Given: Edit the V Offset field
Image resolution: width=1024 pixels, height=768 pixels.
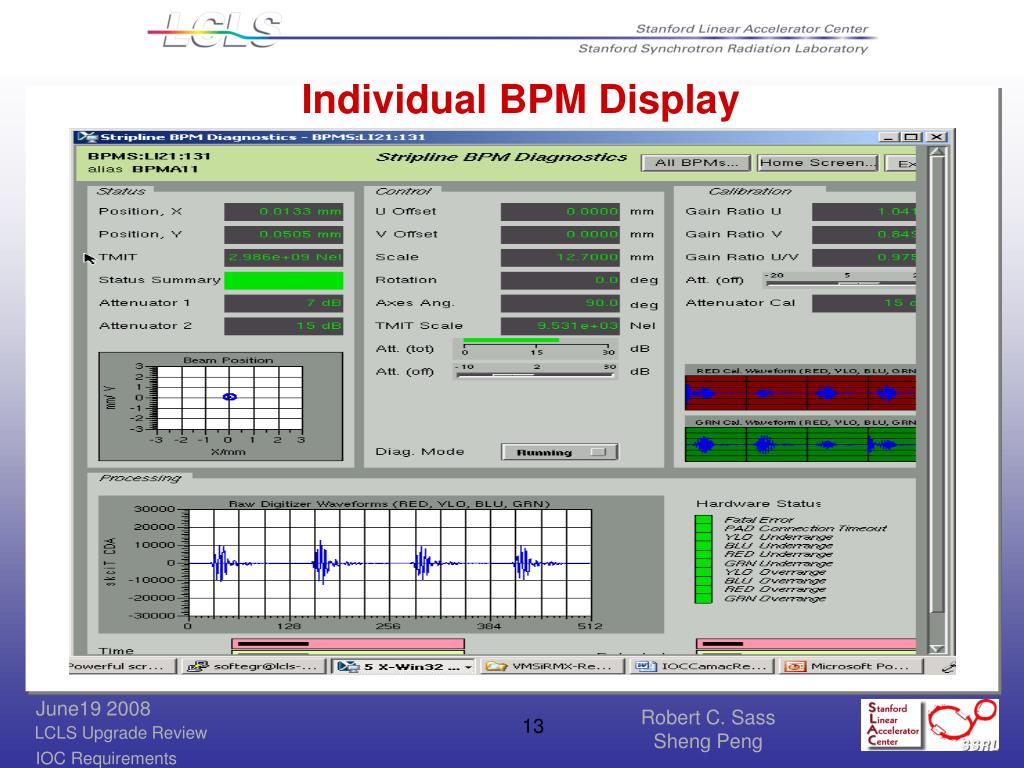Looking at the screenshot, I should click(x=560, y=234).
